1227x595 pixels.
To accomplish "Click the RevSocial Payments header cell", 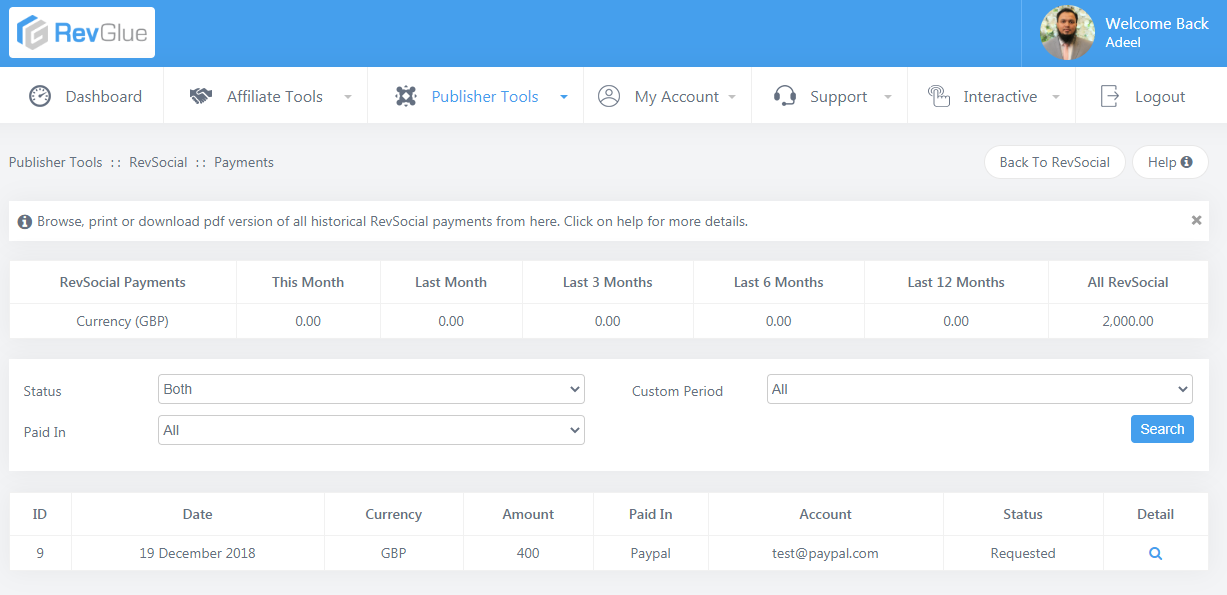I will 123,282.
